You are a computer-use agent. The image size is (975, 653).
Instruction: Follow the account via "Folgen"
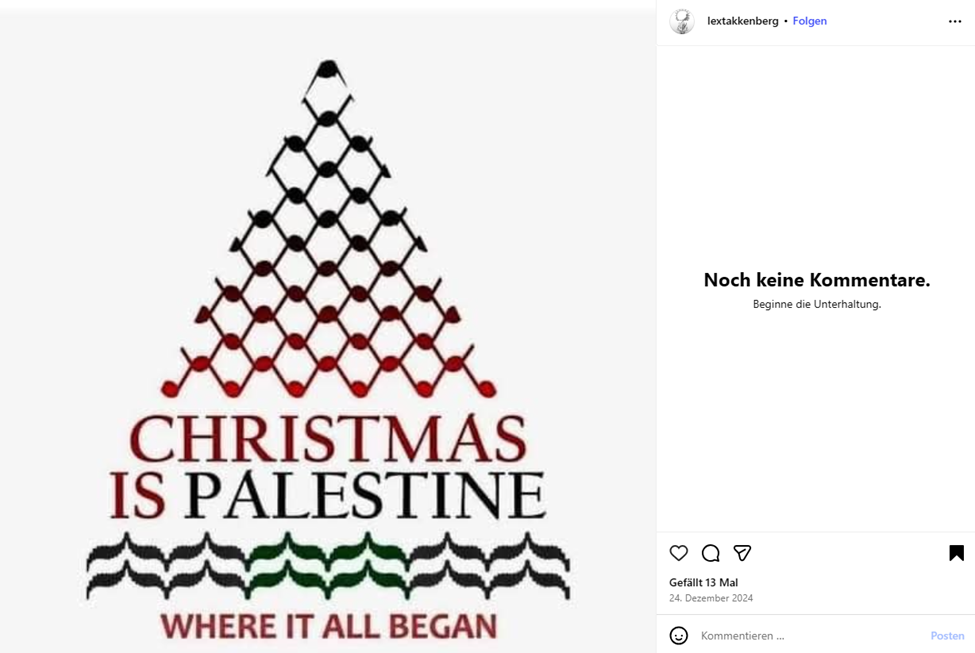point(809,21)
